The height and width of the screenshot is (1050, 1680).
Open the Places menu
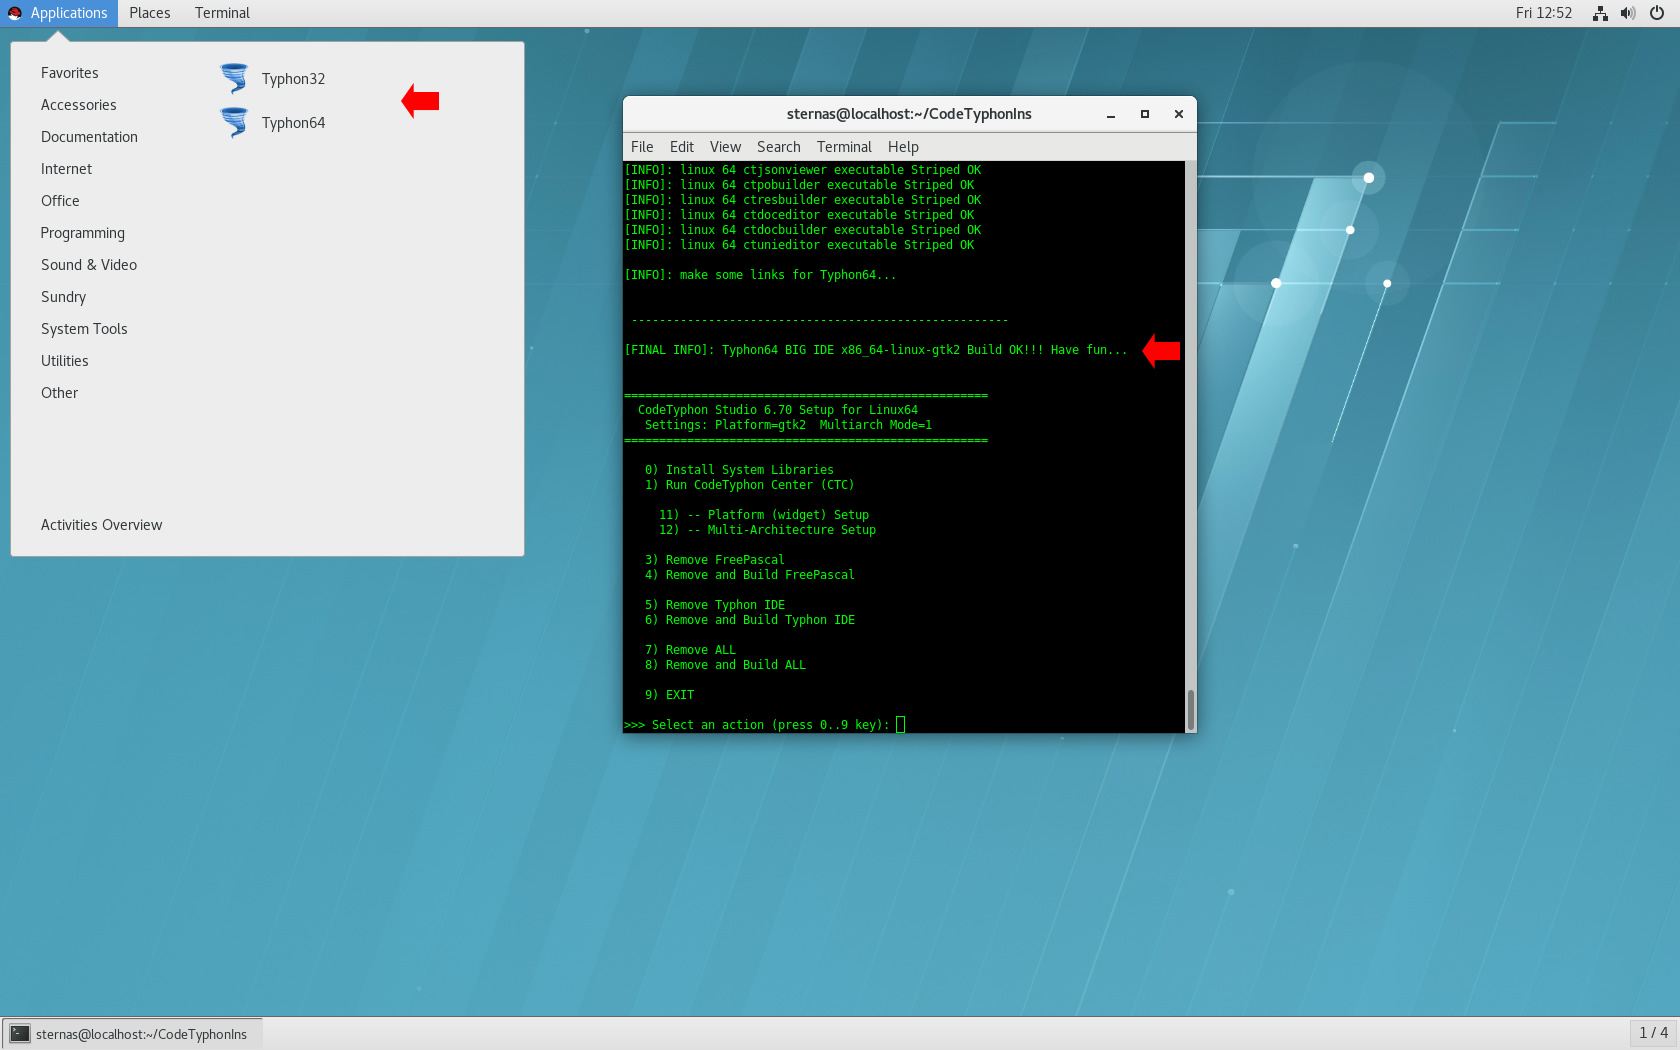(x=150, y=13)
